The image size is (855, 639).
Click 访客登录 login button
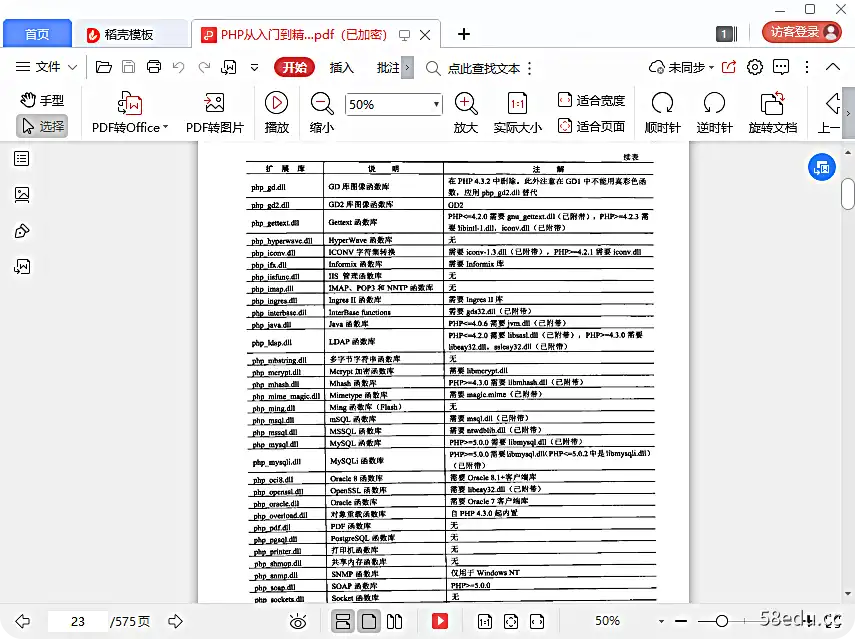[x=802, y=32]
